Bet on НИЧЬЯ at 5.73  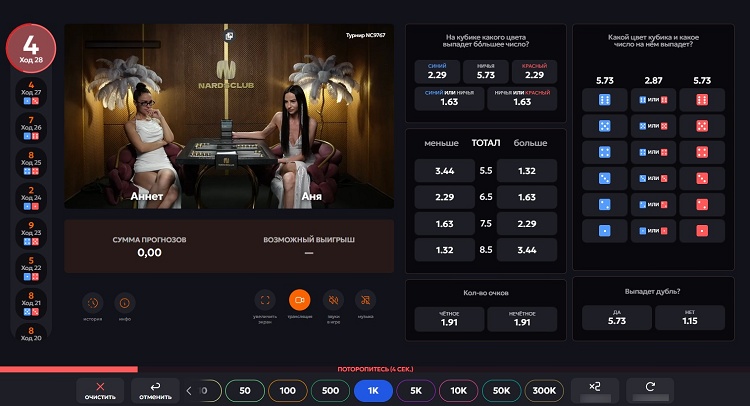[x=486, y=72]
